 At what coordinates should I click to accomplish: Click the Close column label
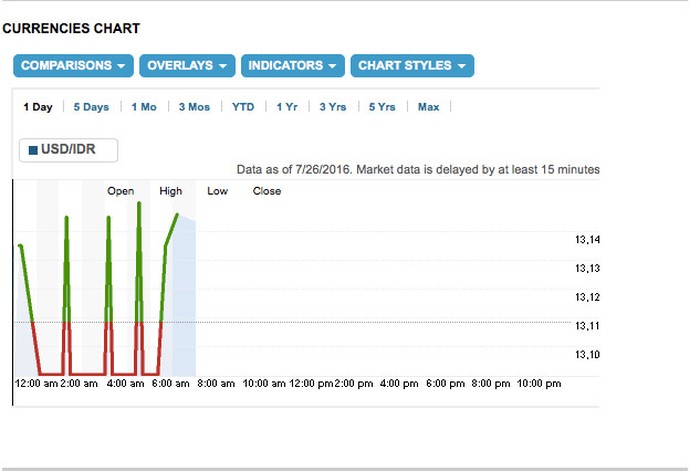266,191
